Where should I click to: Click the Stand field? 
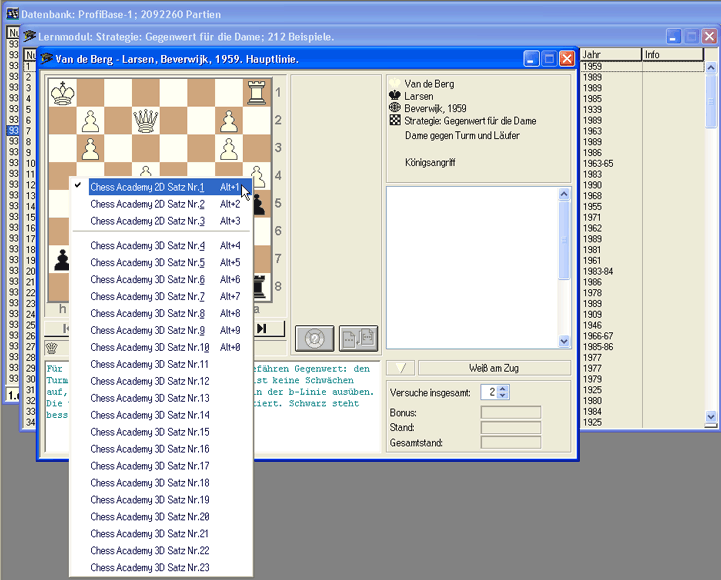[511, 428]
